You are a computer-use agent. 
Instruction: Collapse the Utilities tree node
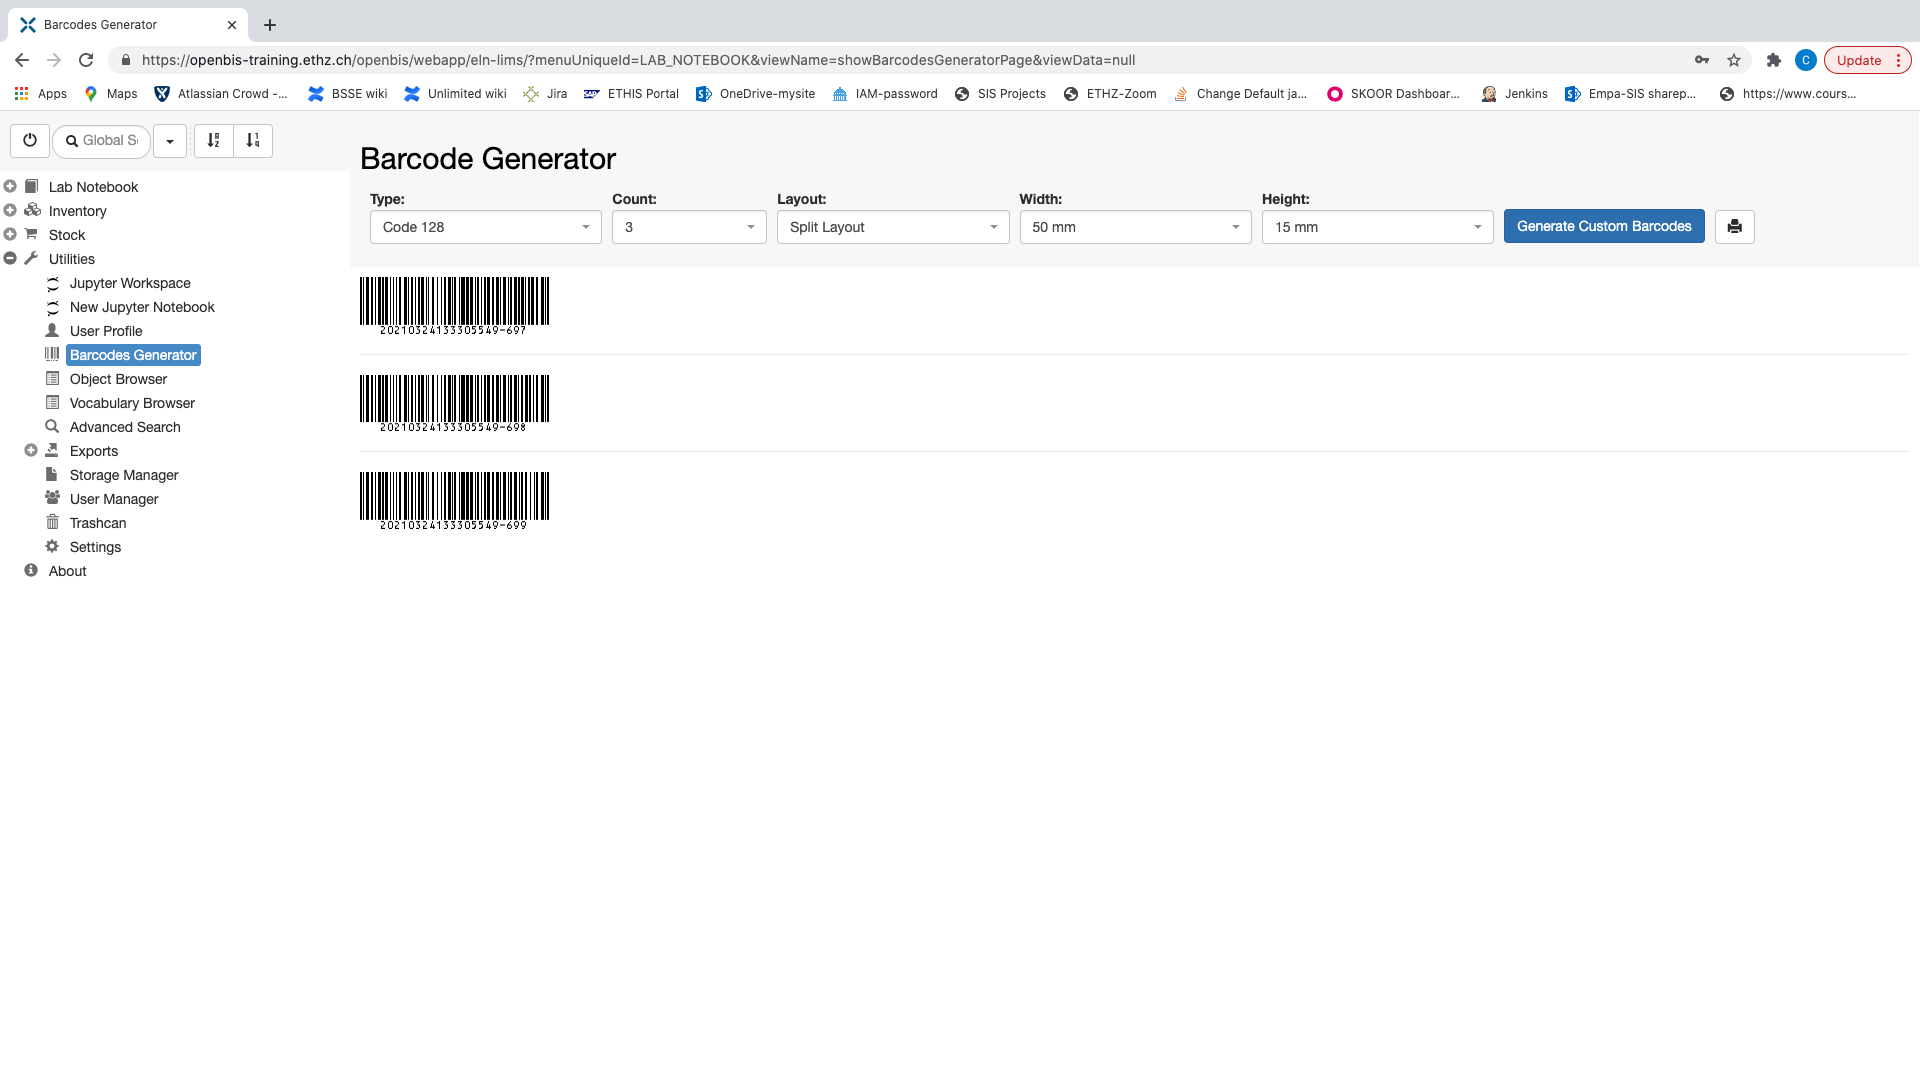[10, 258]
